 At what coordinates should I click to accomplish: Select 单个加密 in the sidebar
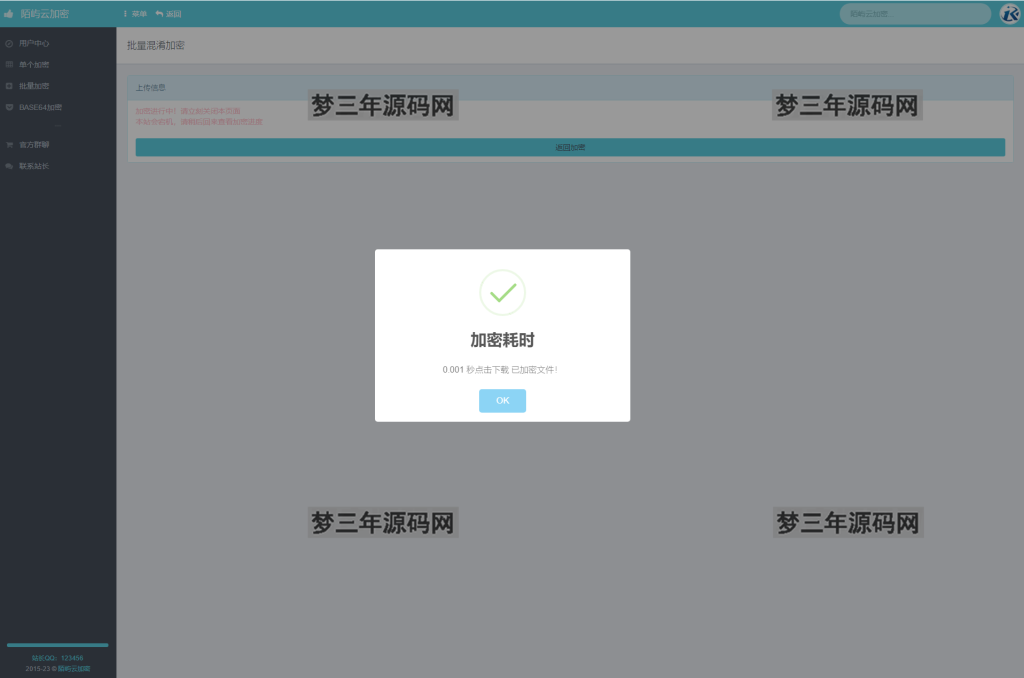pos(34,65)
